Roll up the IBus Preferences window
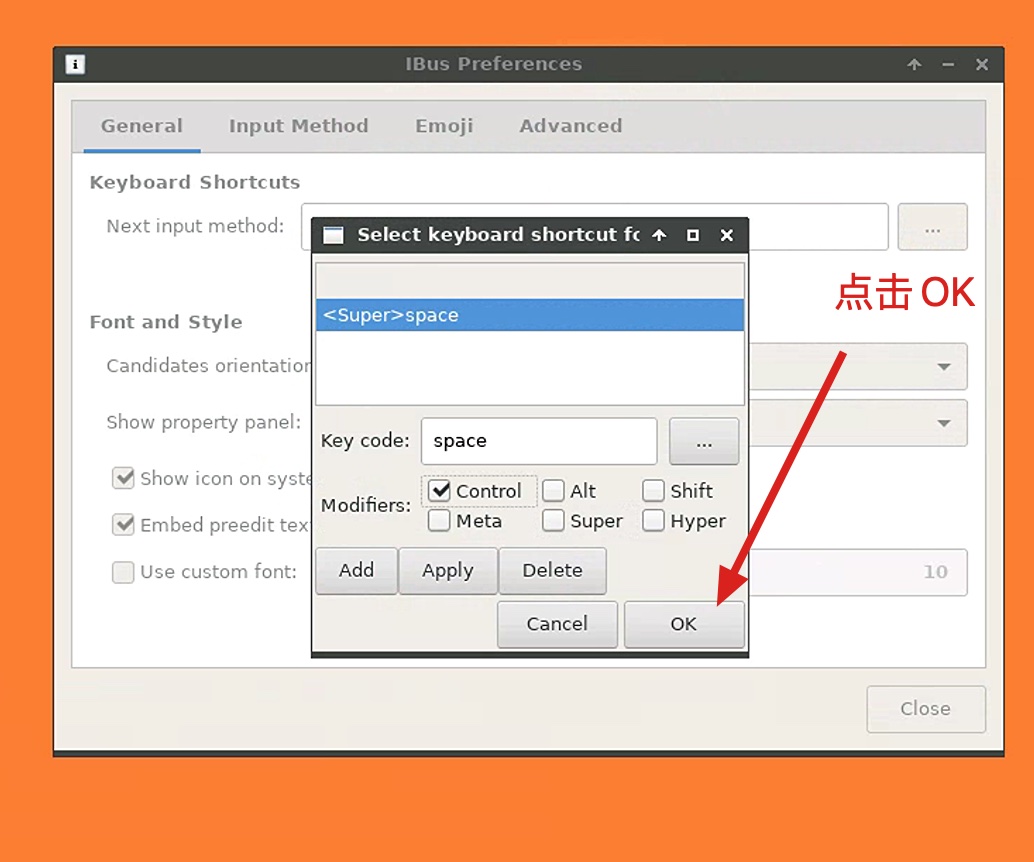Viewport: 1034px width, 862px height. [914, 65]
